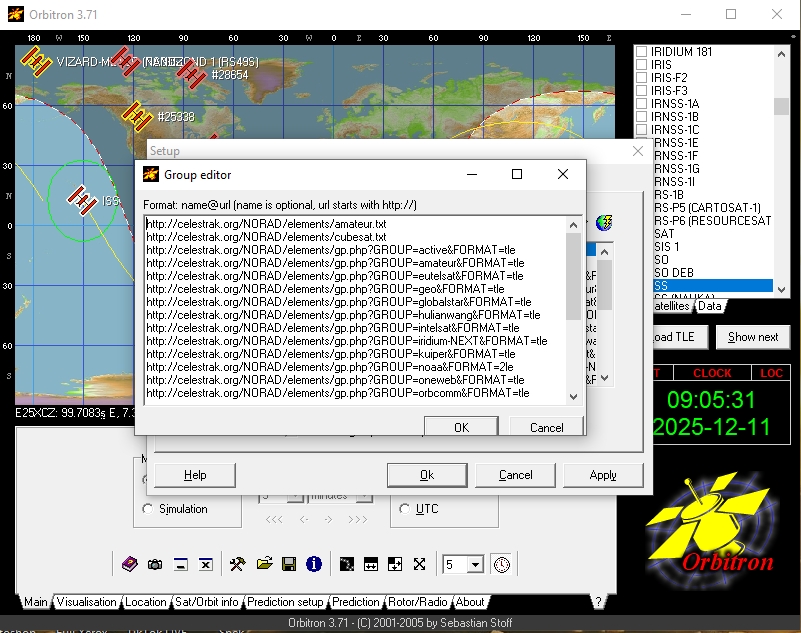The width and height of the screenshot is (801, 633).
Task: Click the blue info icon
Action: click(314, 564)
